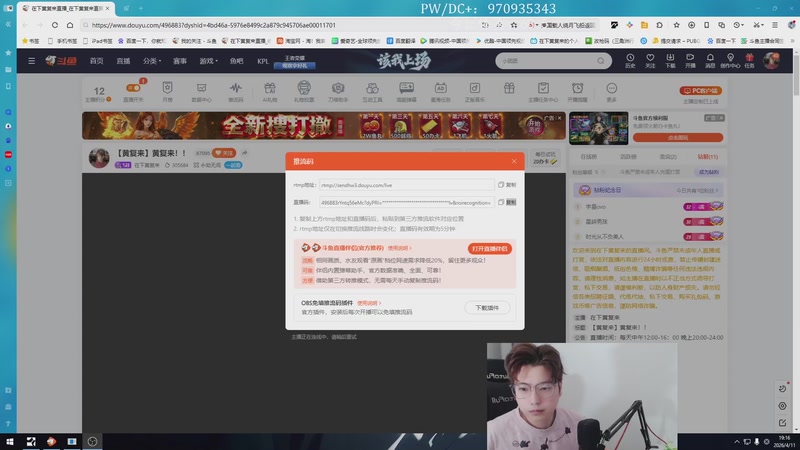The height and width of the screenshot is (450, 800).
Task: Click the 关注 follow button beside room title
Action: 224,153
